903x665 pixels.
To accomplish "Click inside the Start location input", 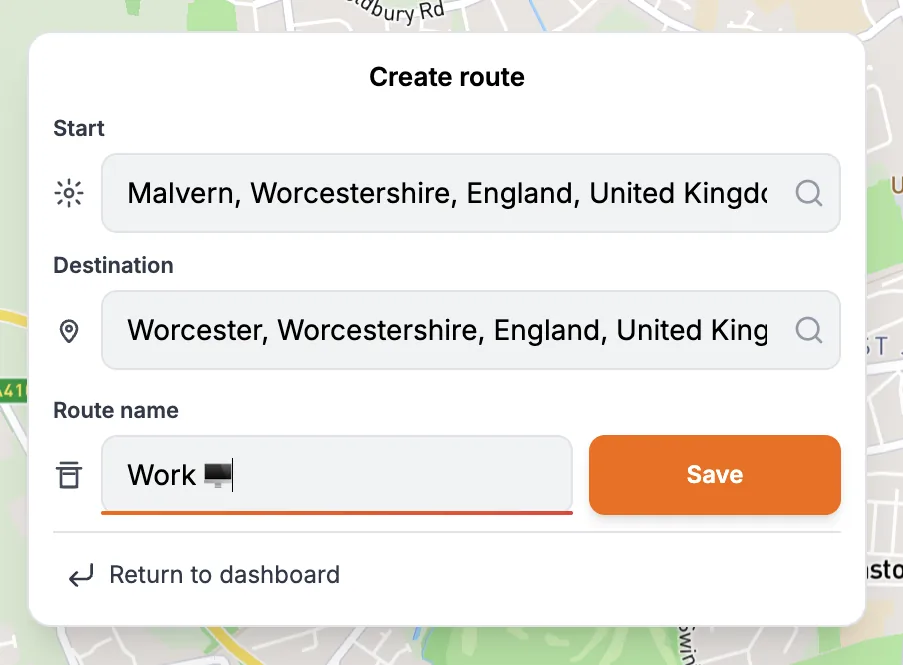I will [x=450, y=193].
